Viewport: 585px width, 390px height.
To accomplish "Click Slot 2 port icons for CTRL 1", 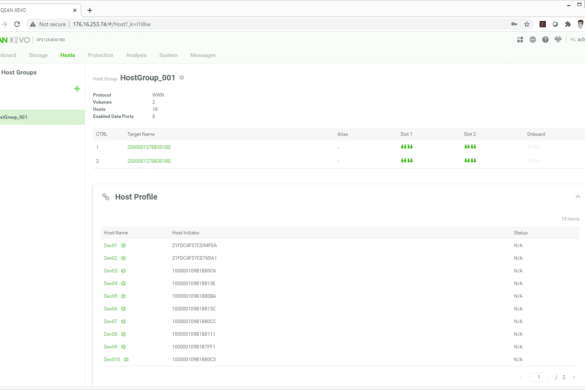I will 470,147.
